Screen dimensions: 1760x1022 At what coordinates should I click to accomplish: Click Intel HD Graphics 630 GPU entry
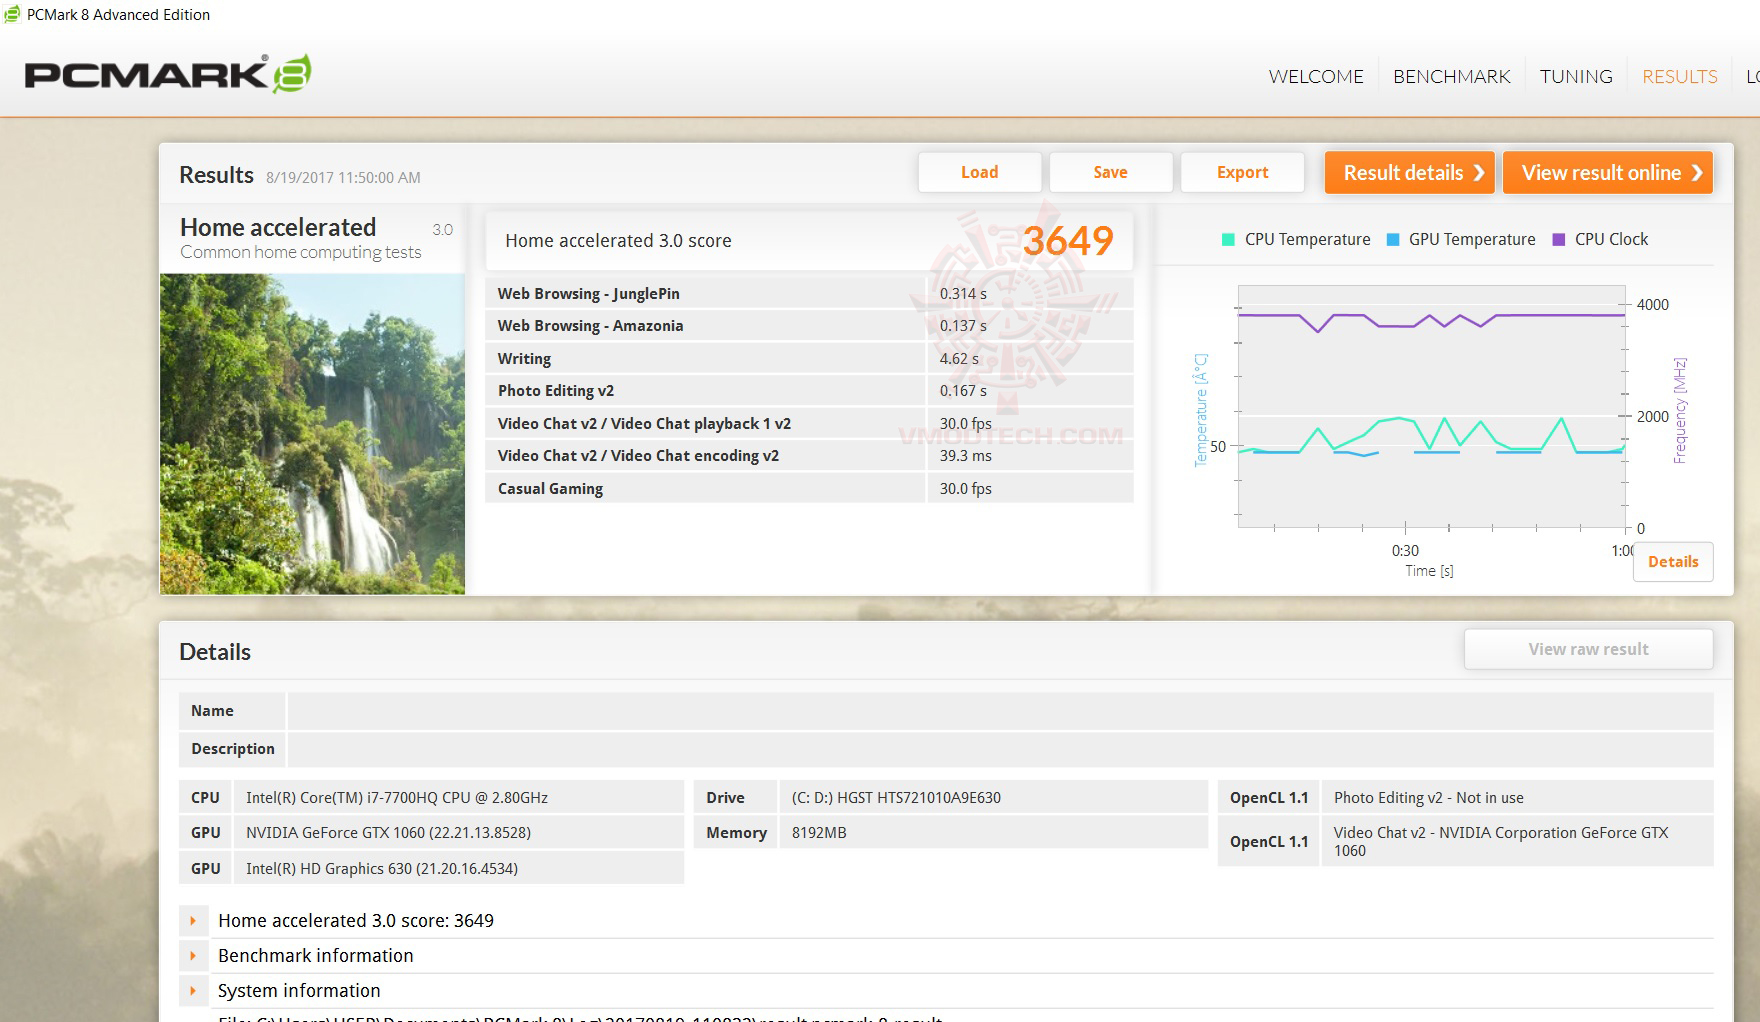tap(382, 868)
